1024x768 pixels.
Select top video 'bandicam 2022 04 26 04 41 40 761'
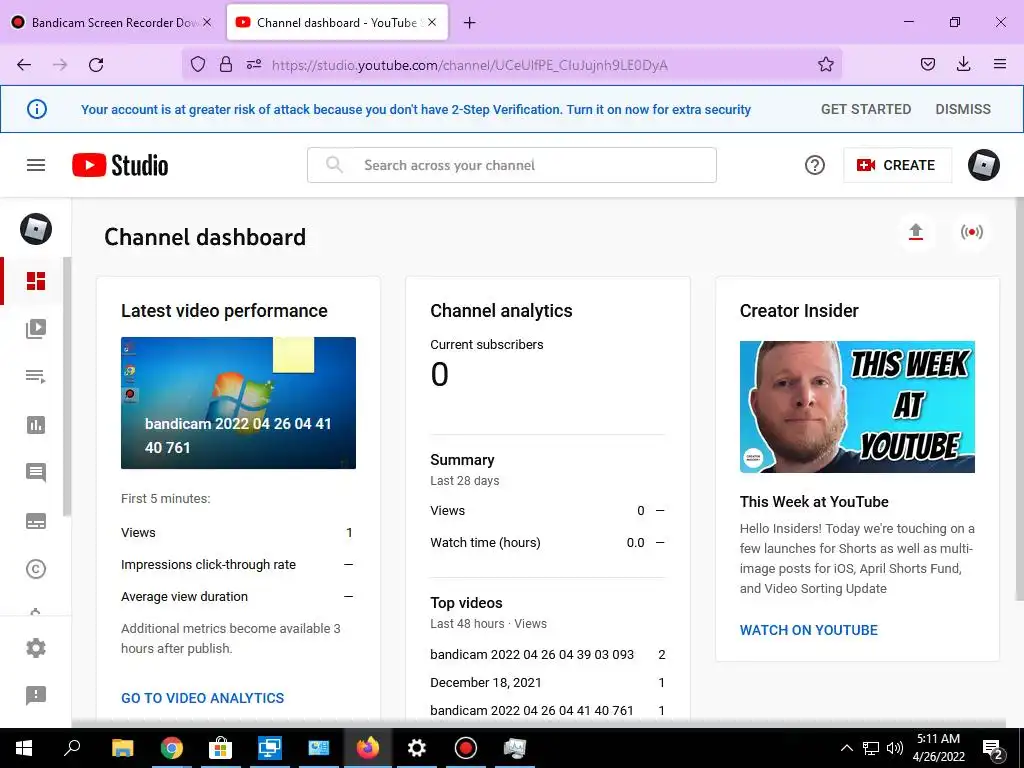tap(532, 711)
